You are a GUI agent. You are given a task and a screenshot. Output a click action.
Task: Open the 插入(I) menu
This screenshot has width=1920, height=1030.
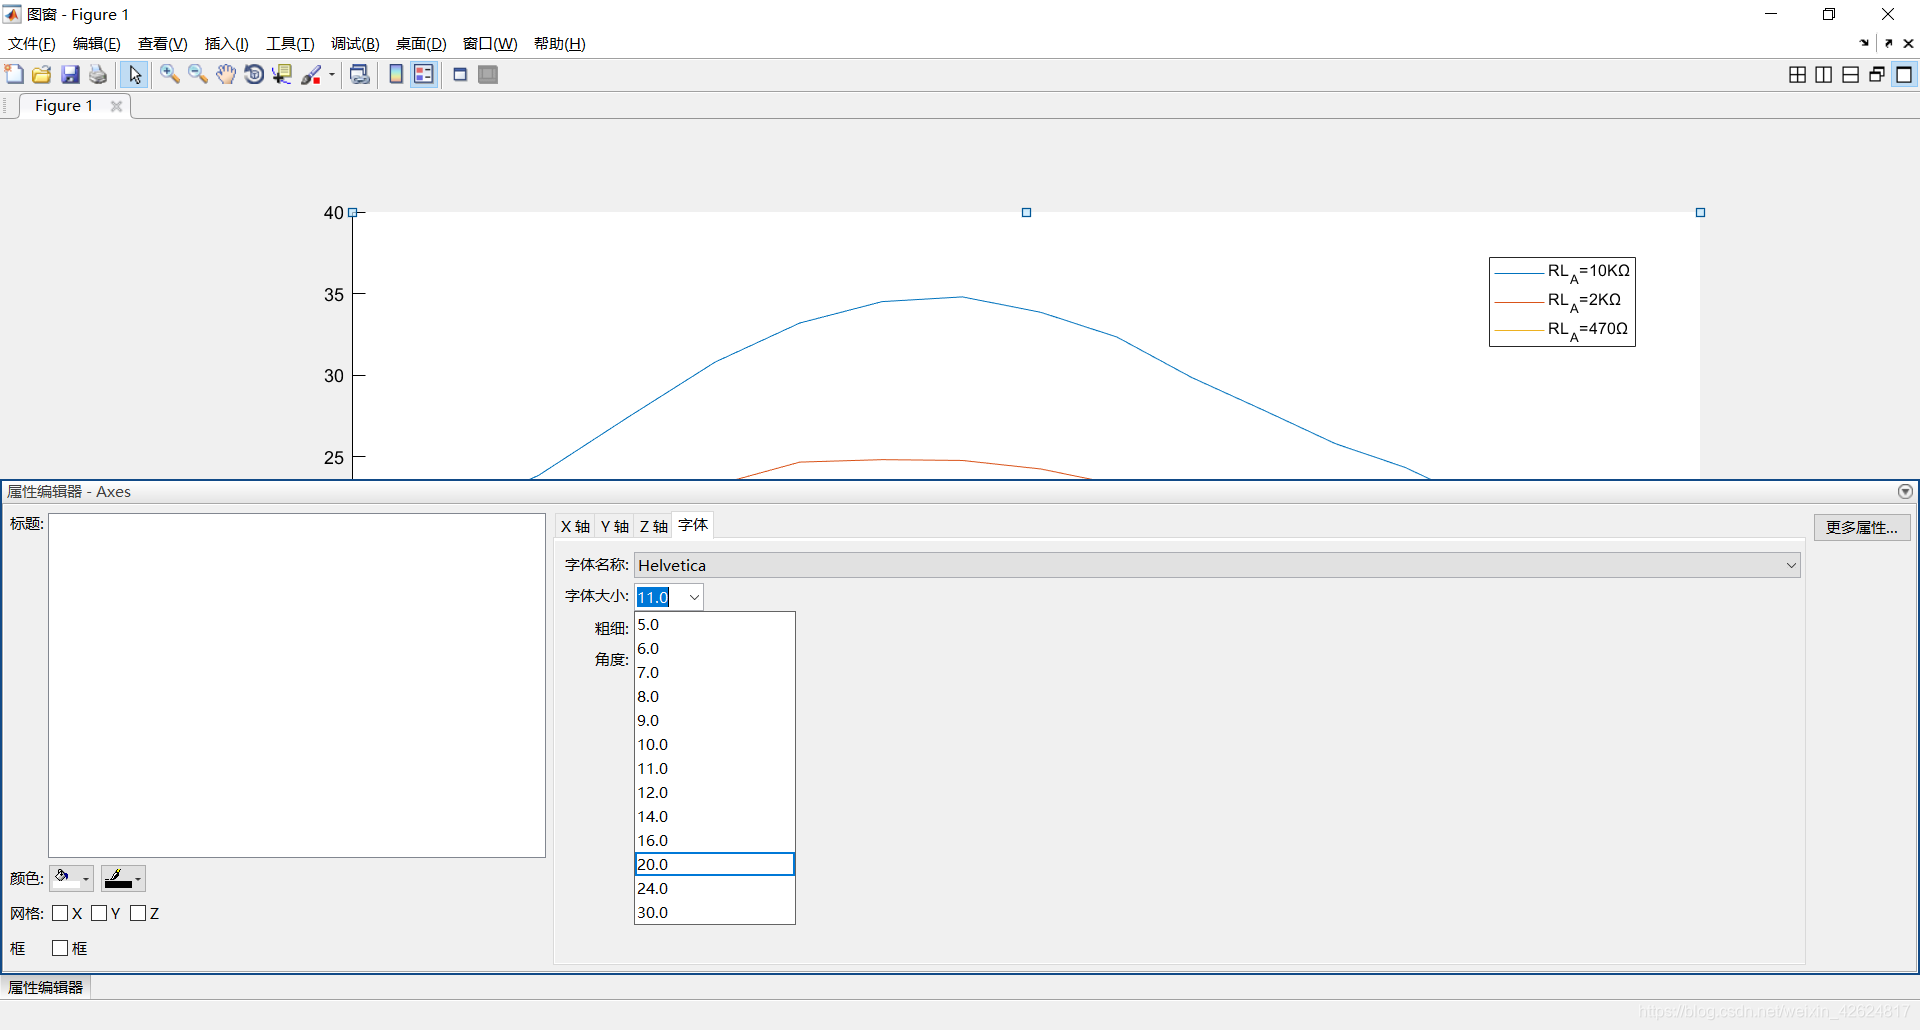[227, 44]
